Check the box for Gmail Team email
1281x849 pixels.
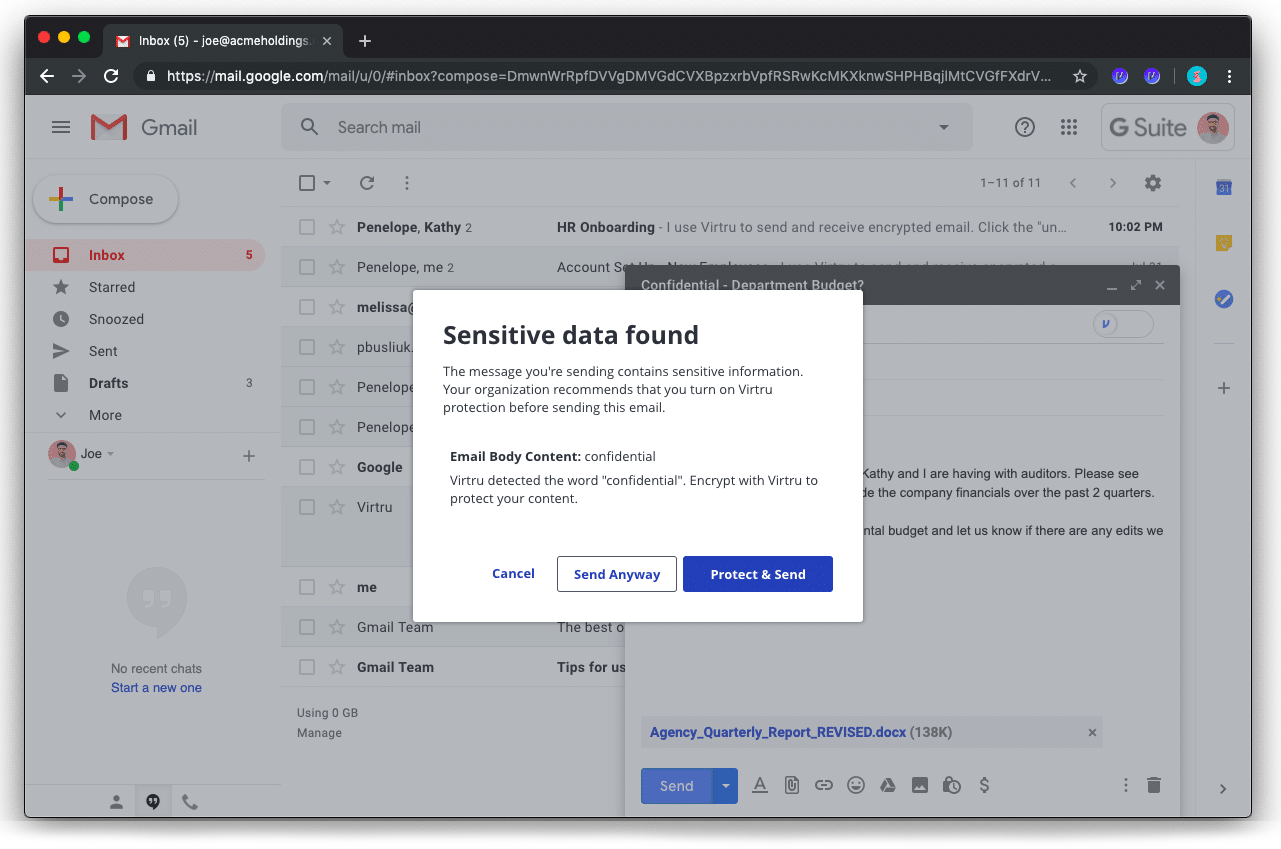point(307,627)
